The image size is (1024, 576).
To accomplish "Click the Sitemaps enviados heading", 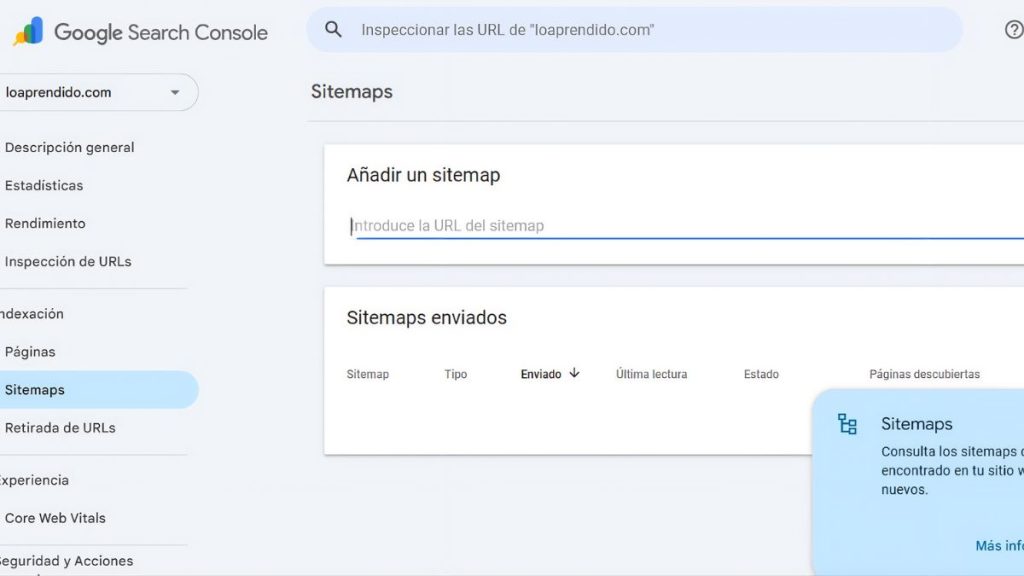I will point(426,317).
